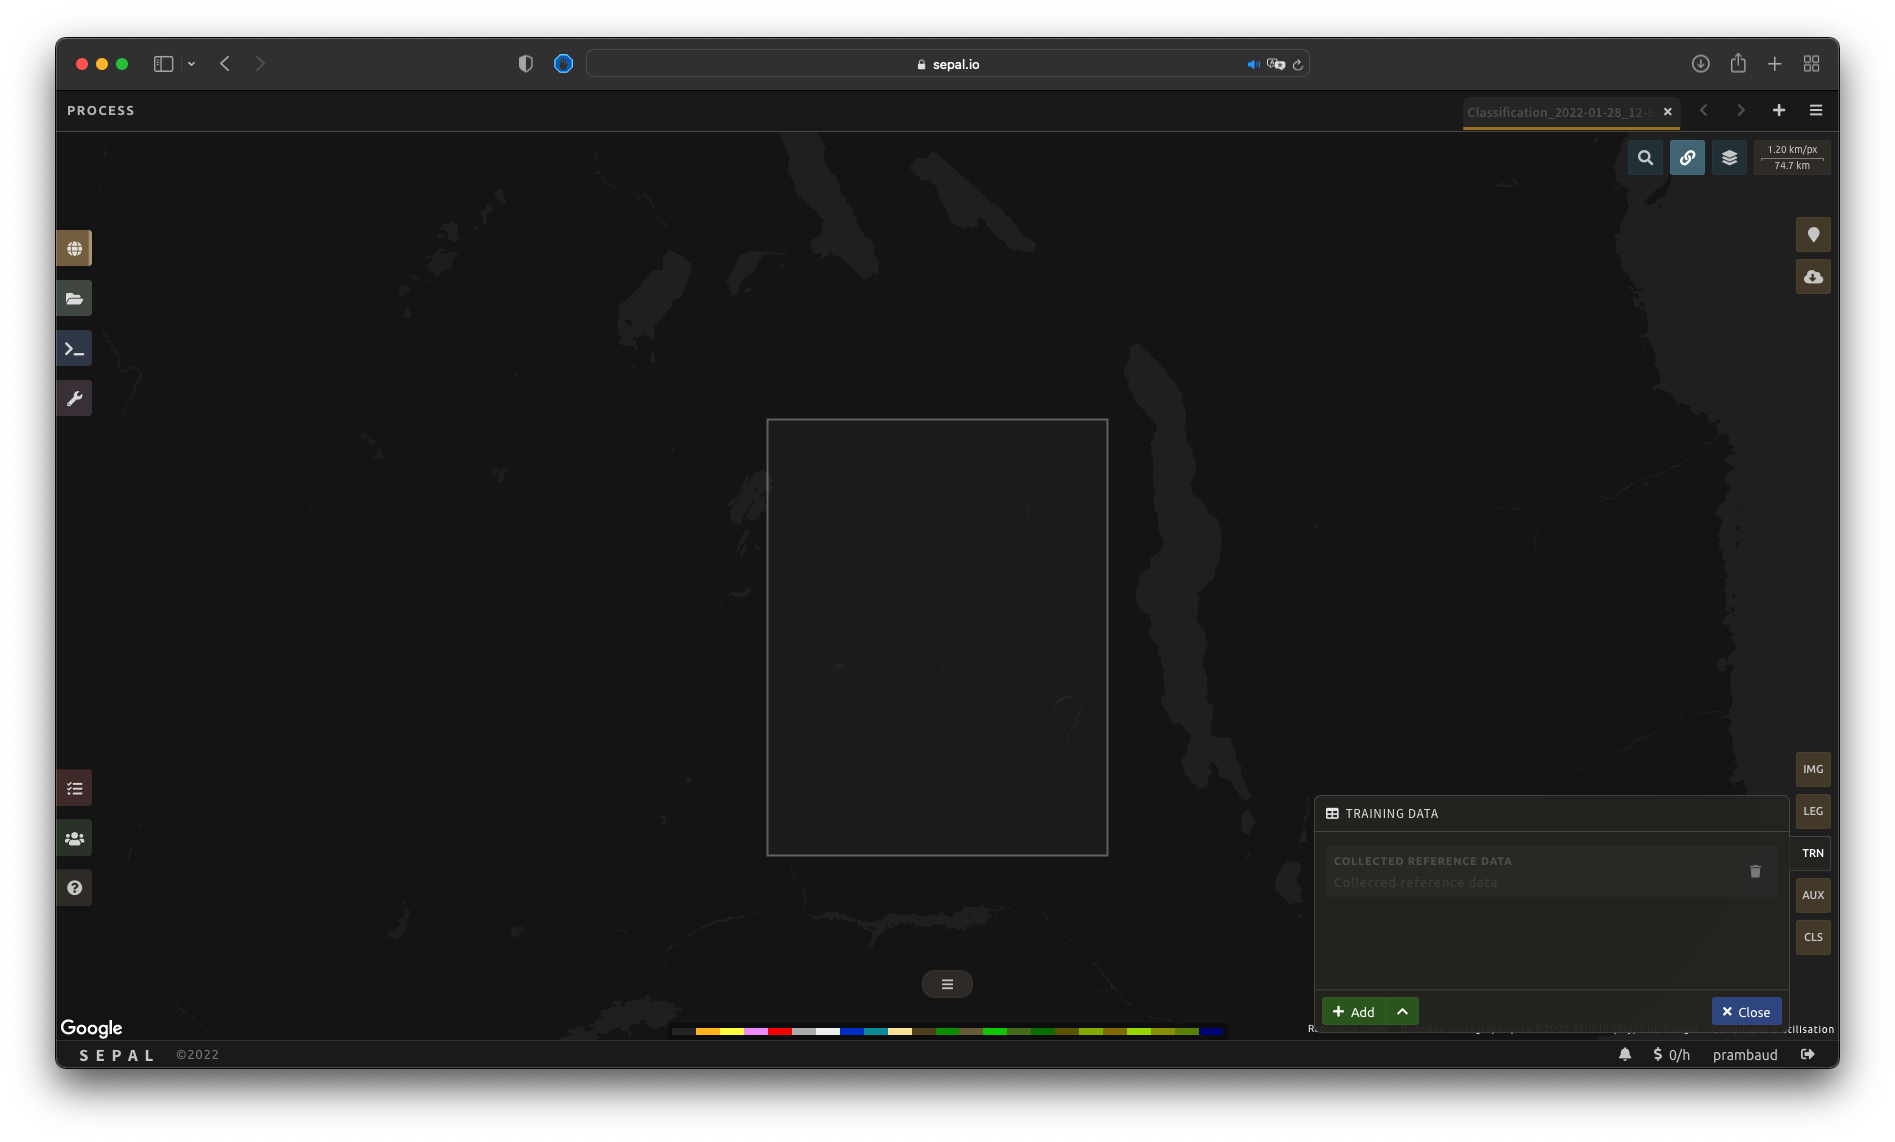This screenshot has width=1895, height=1142.
Task: Expand the Add button options arrow
Action: (x=1402, y=1012)
